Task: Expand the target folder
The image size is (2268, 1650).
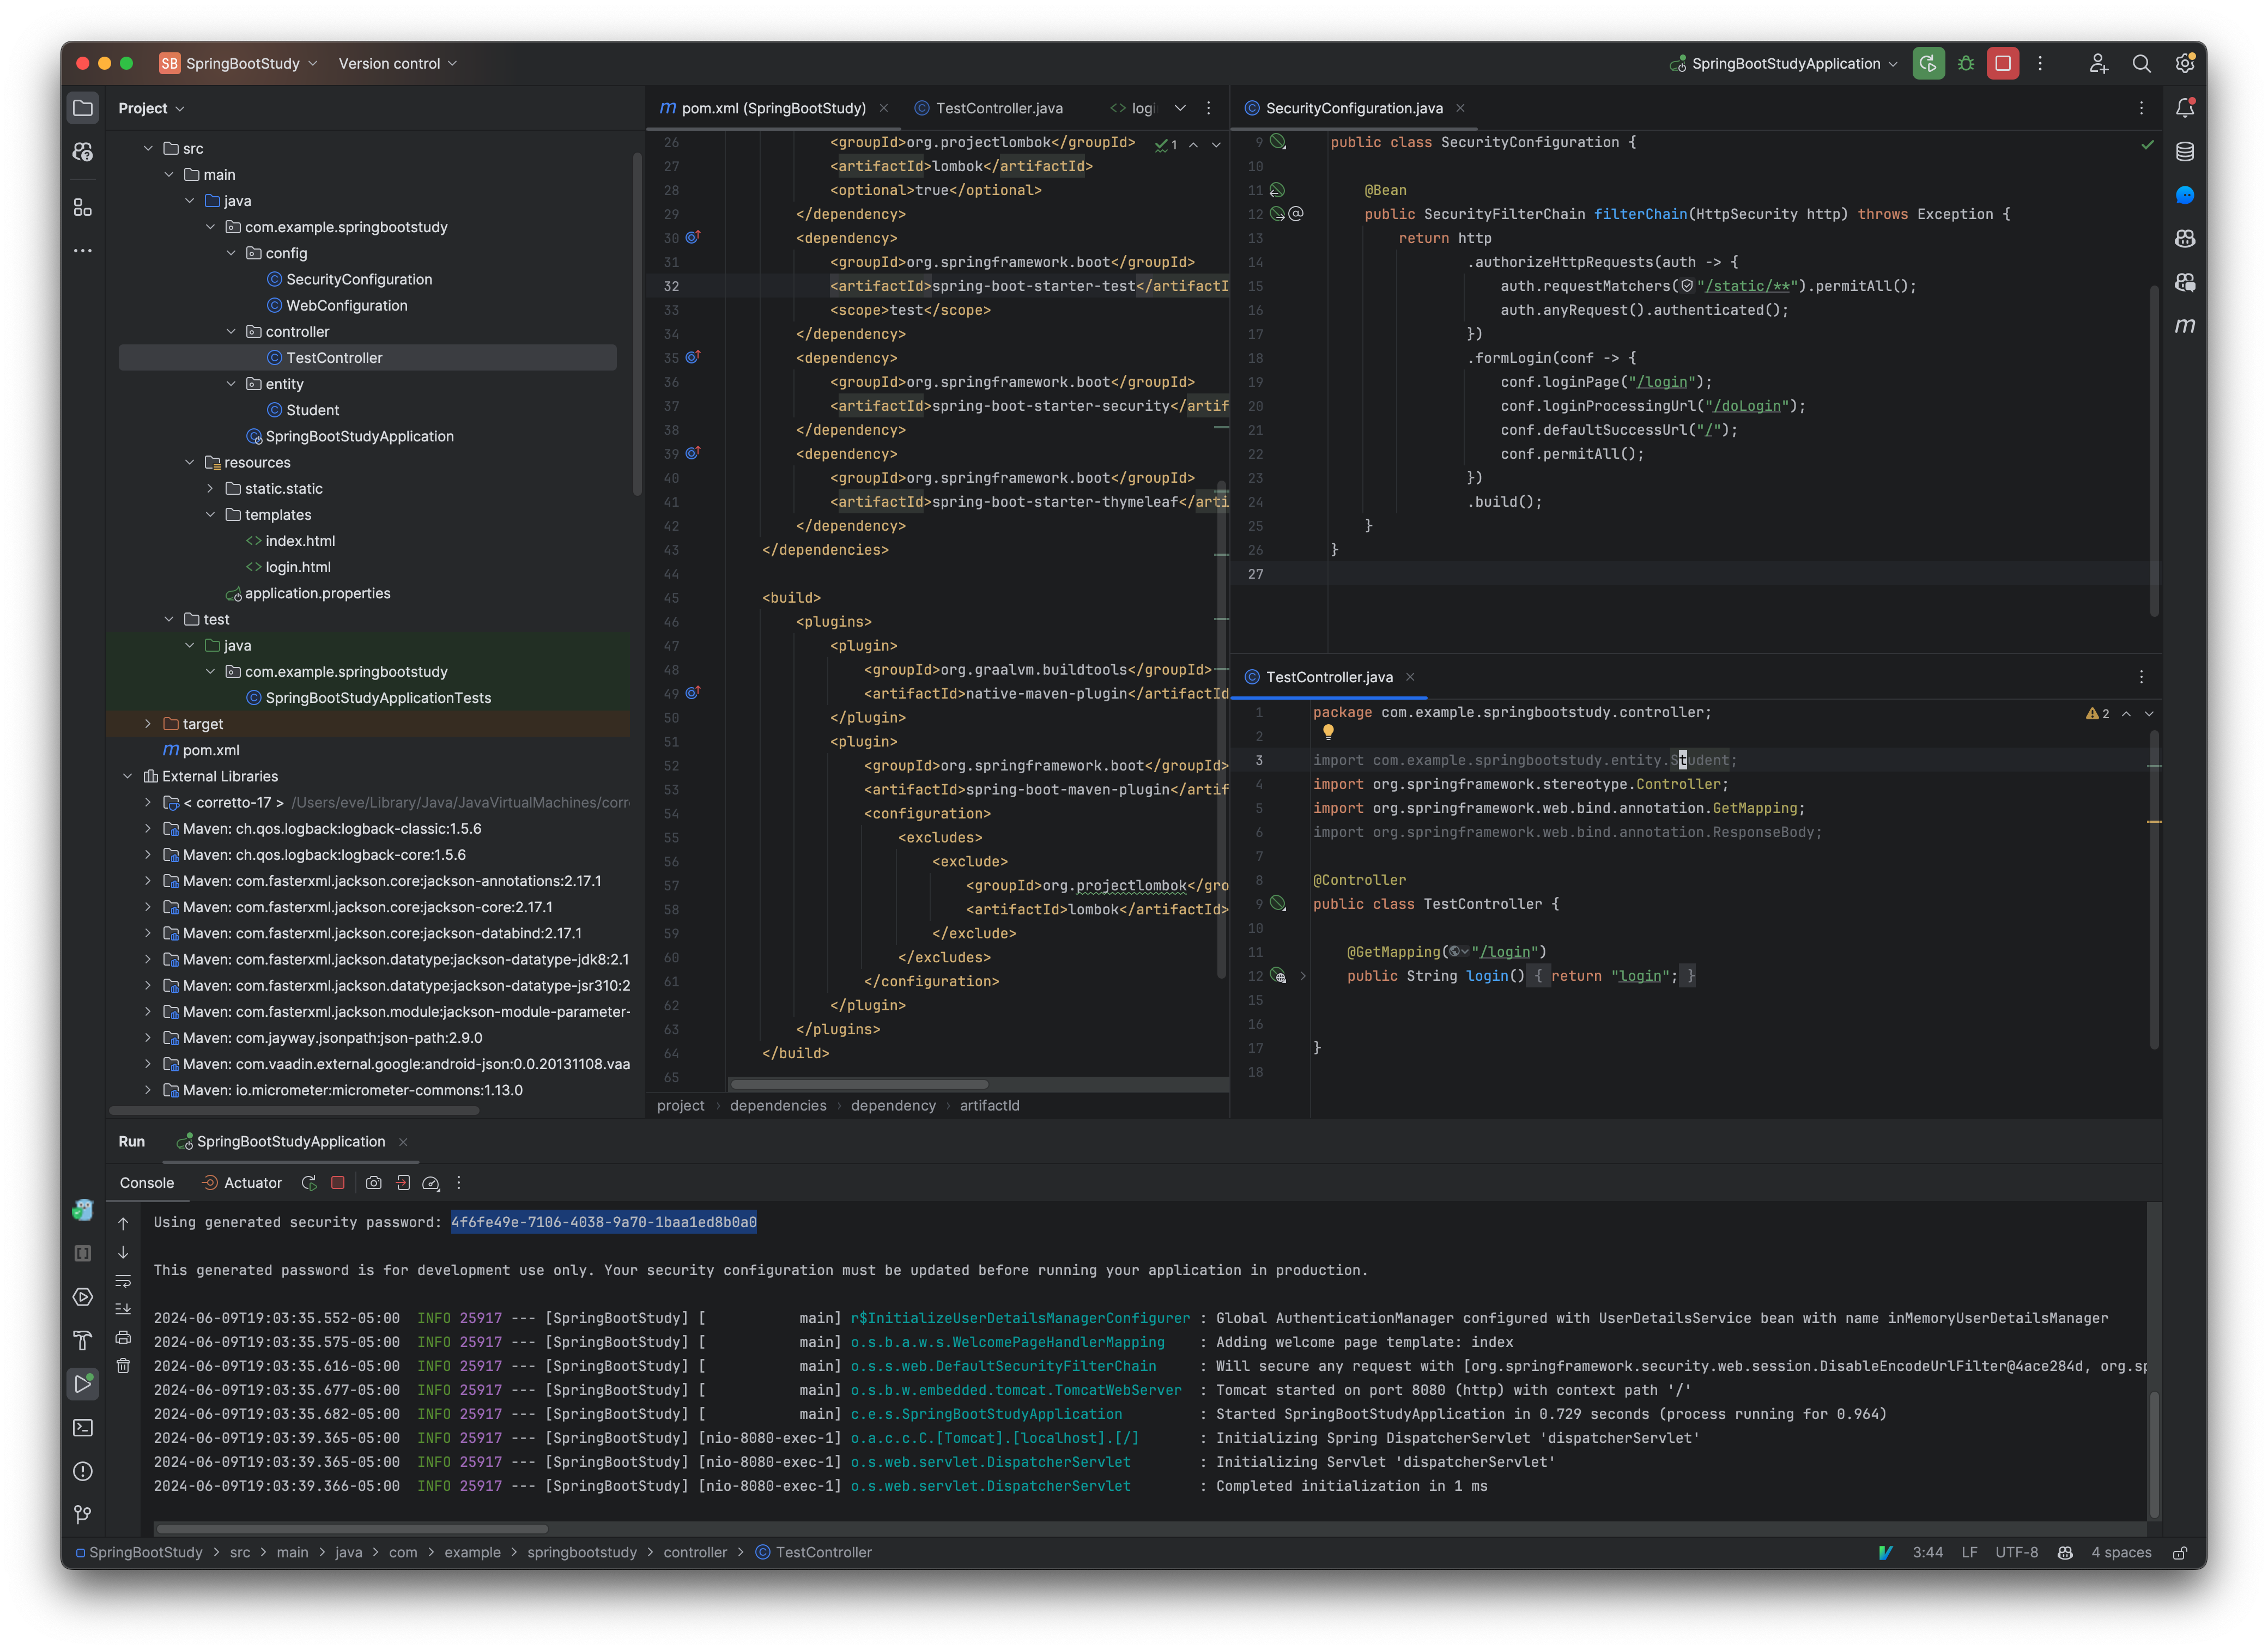Action: (148, 723)
